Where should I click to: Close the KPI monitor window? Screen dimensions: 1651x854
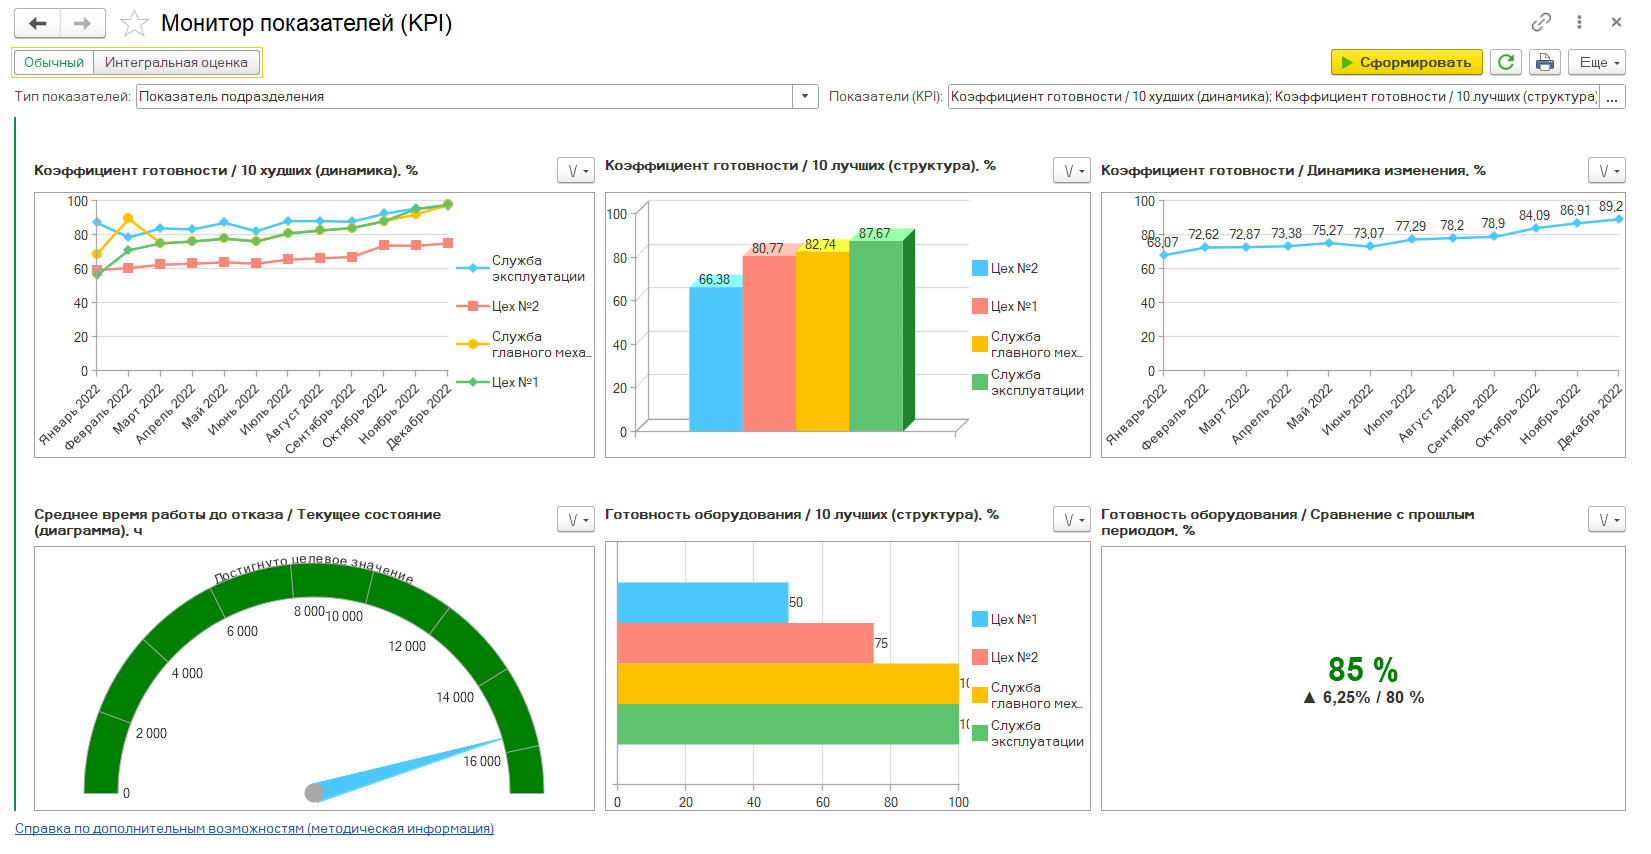(1616, 22)
